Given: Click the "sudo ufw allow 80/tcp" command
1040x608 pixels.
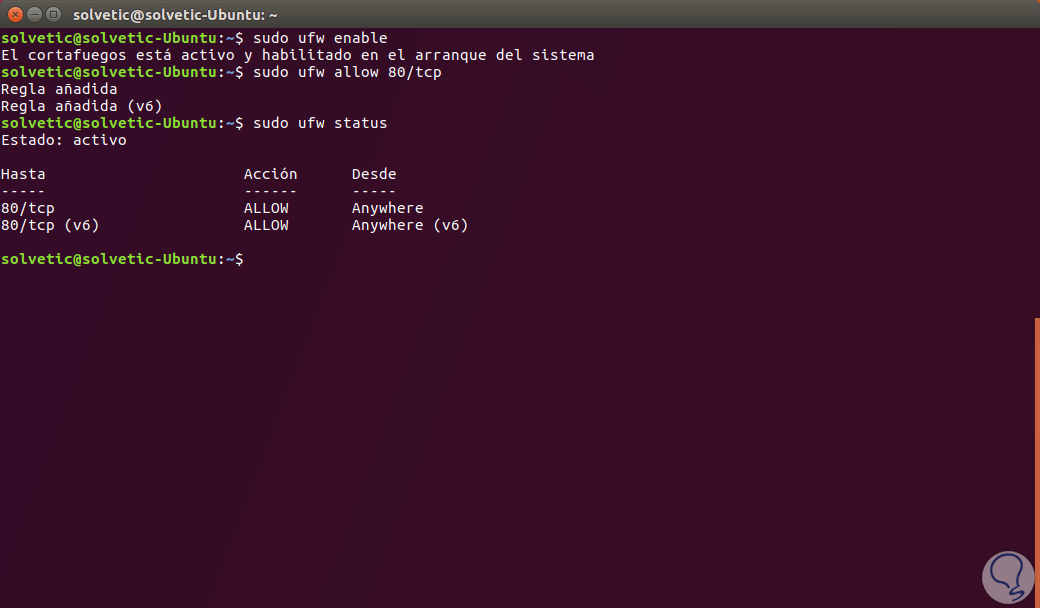Looking at the screenshot, I should [x=347, y=72].
